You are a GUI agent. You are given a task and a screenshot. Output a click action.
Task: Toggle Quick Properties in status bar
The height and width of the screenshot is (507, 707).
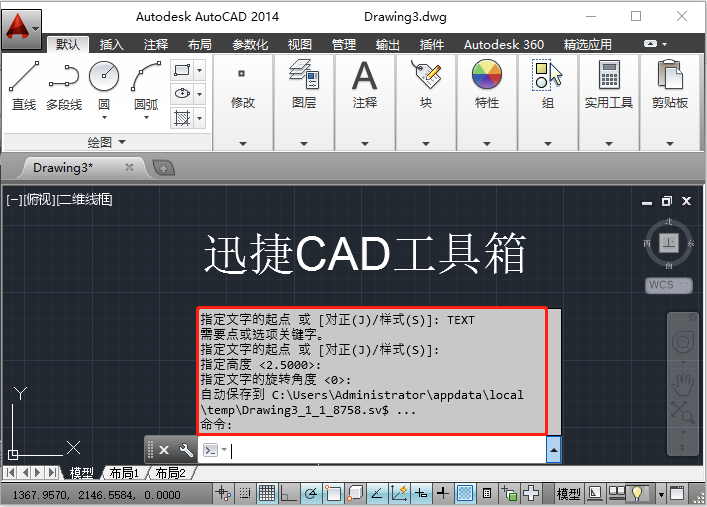click(x=487, y=493)
